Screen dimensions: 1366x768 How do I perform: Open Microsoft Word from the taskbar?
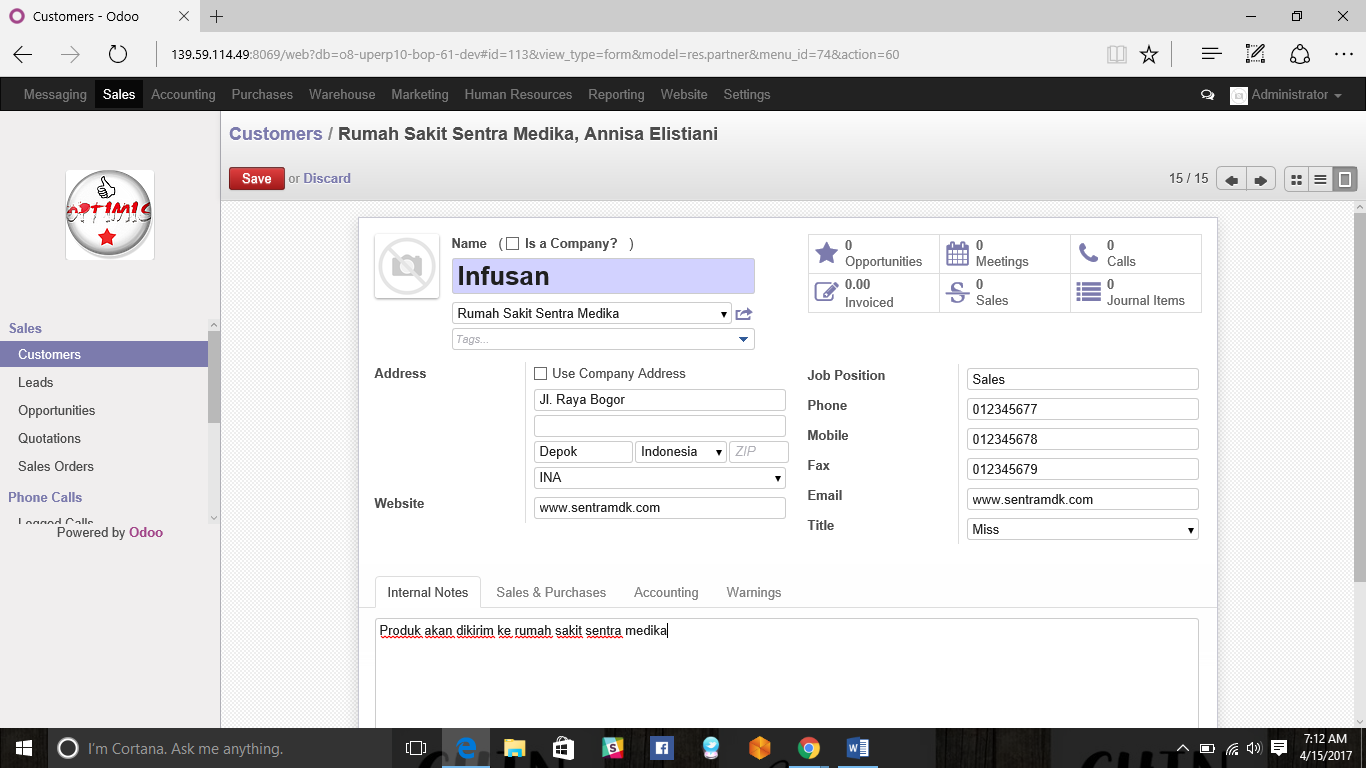click(858, 748)
